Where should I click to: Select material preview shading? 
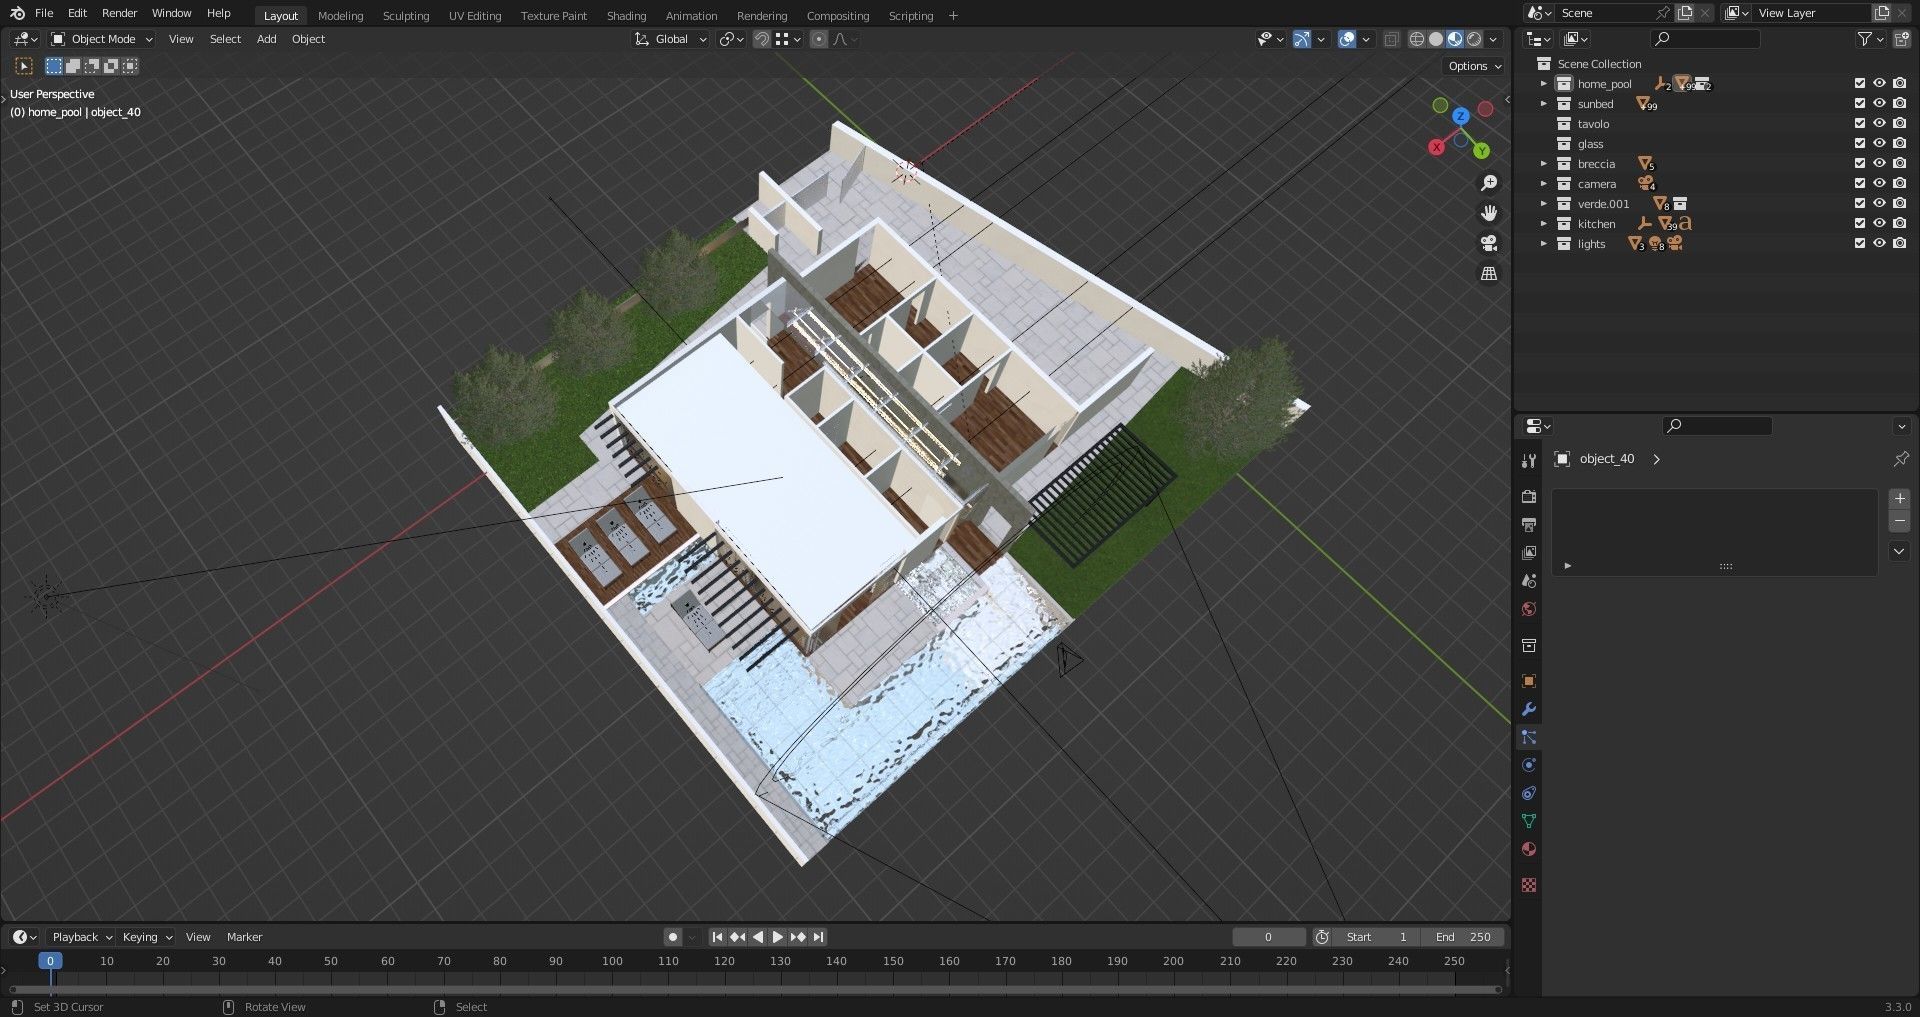(1455, 39)
